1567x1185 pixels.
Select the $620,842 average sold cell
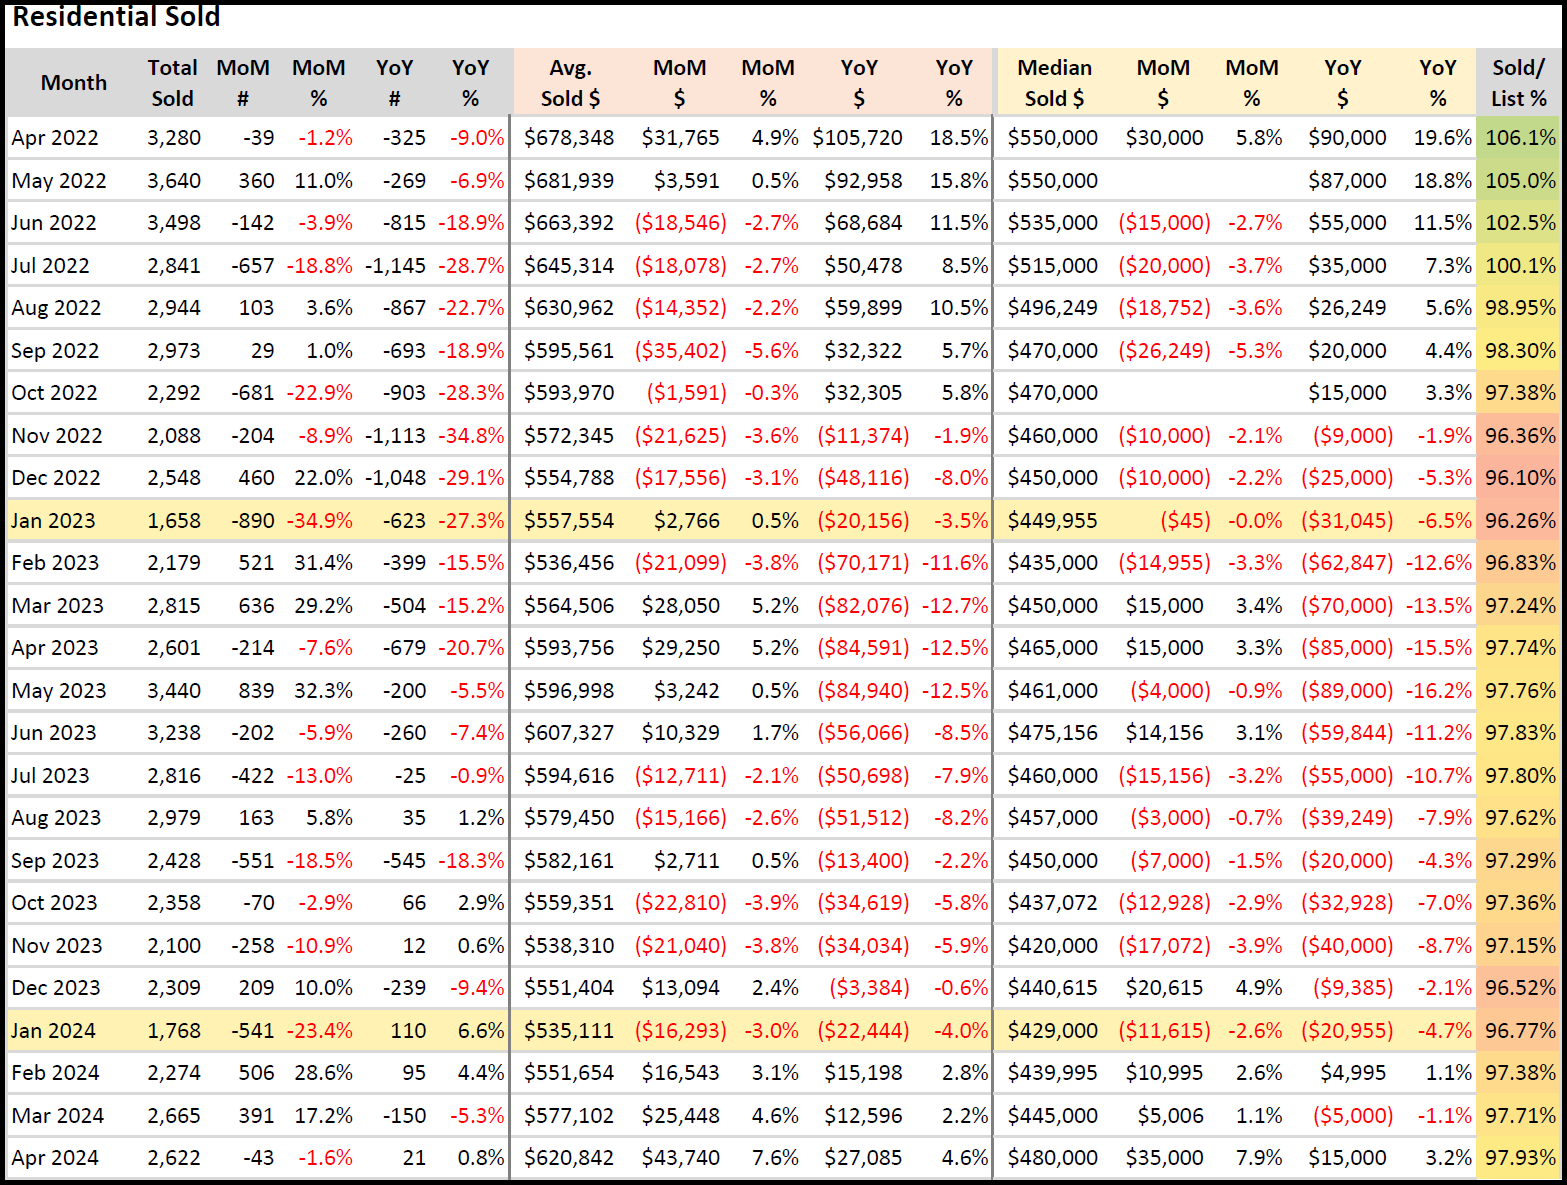[569, 1158]
